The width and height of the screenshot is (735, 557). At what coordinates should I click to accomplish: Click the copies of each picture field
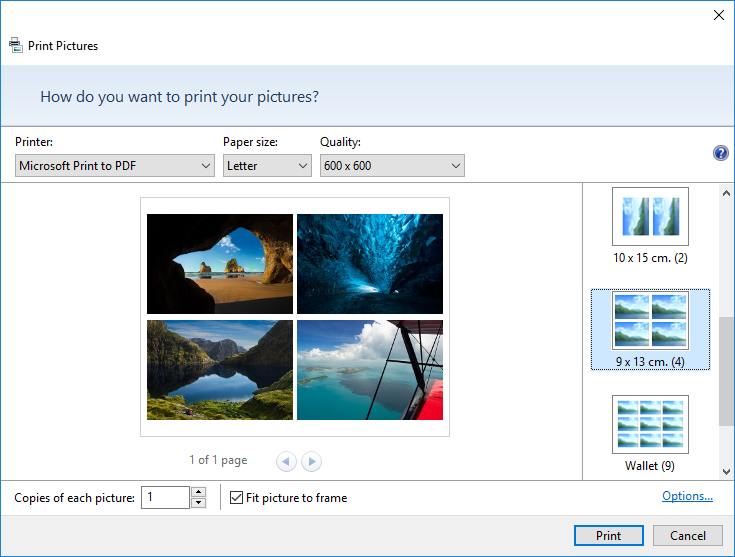pyautogui.click(x=165, y=497)
